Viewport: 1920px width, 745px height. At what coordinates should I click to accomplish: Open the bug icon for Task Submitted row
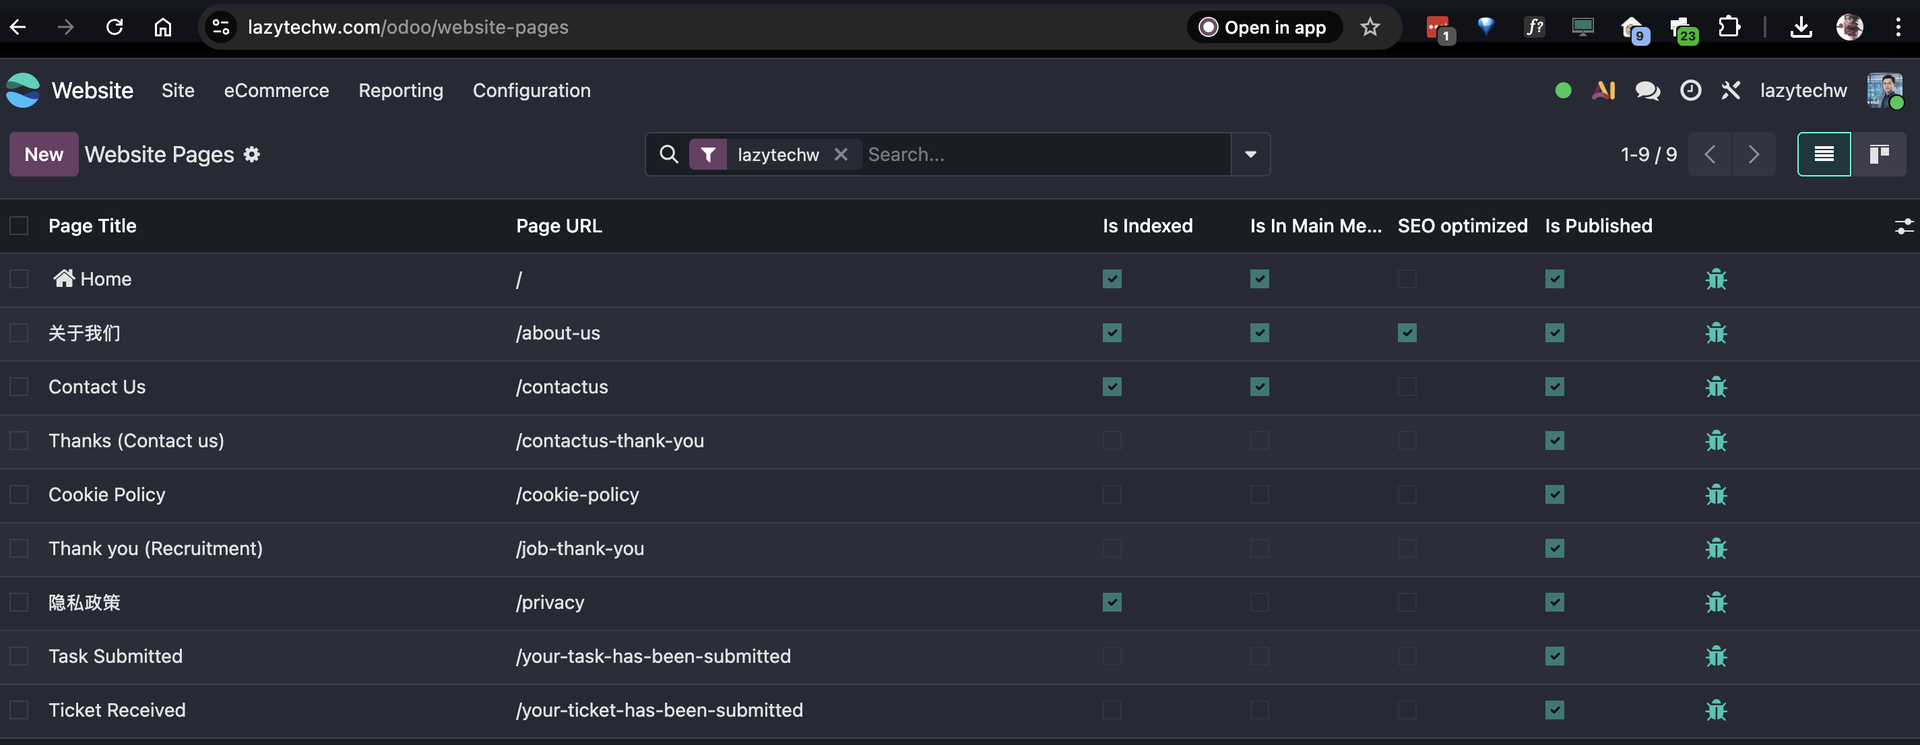click(x=1716, y=657)
